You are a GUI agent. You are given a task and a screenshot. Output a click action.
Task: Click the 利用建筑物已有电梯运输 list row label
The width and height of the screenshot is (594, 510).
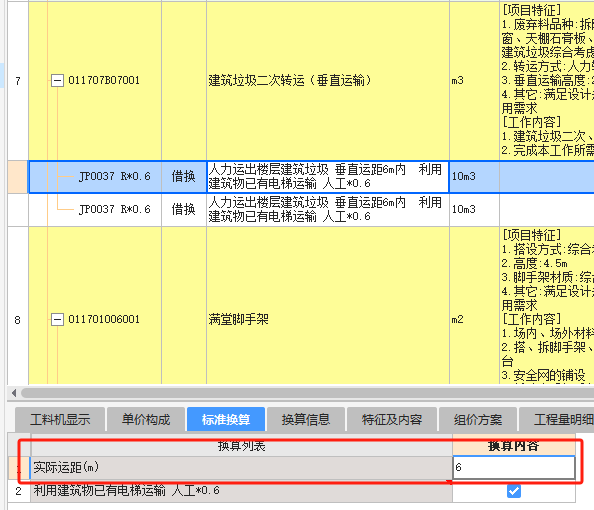[241, 491]
